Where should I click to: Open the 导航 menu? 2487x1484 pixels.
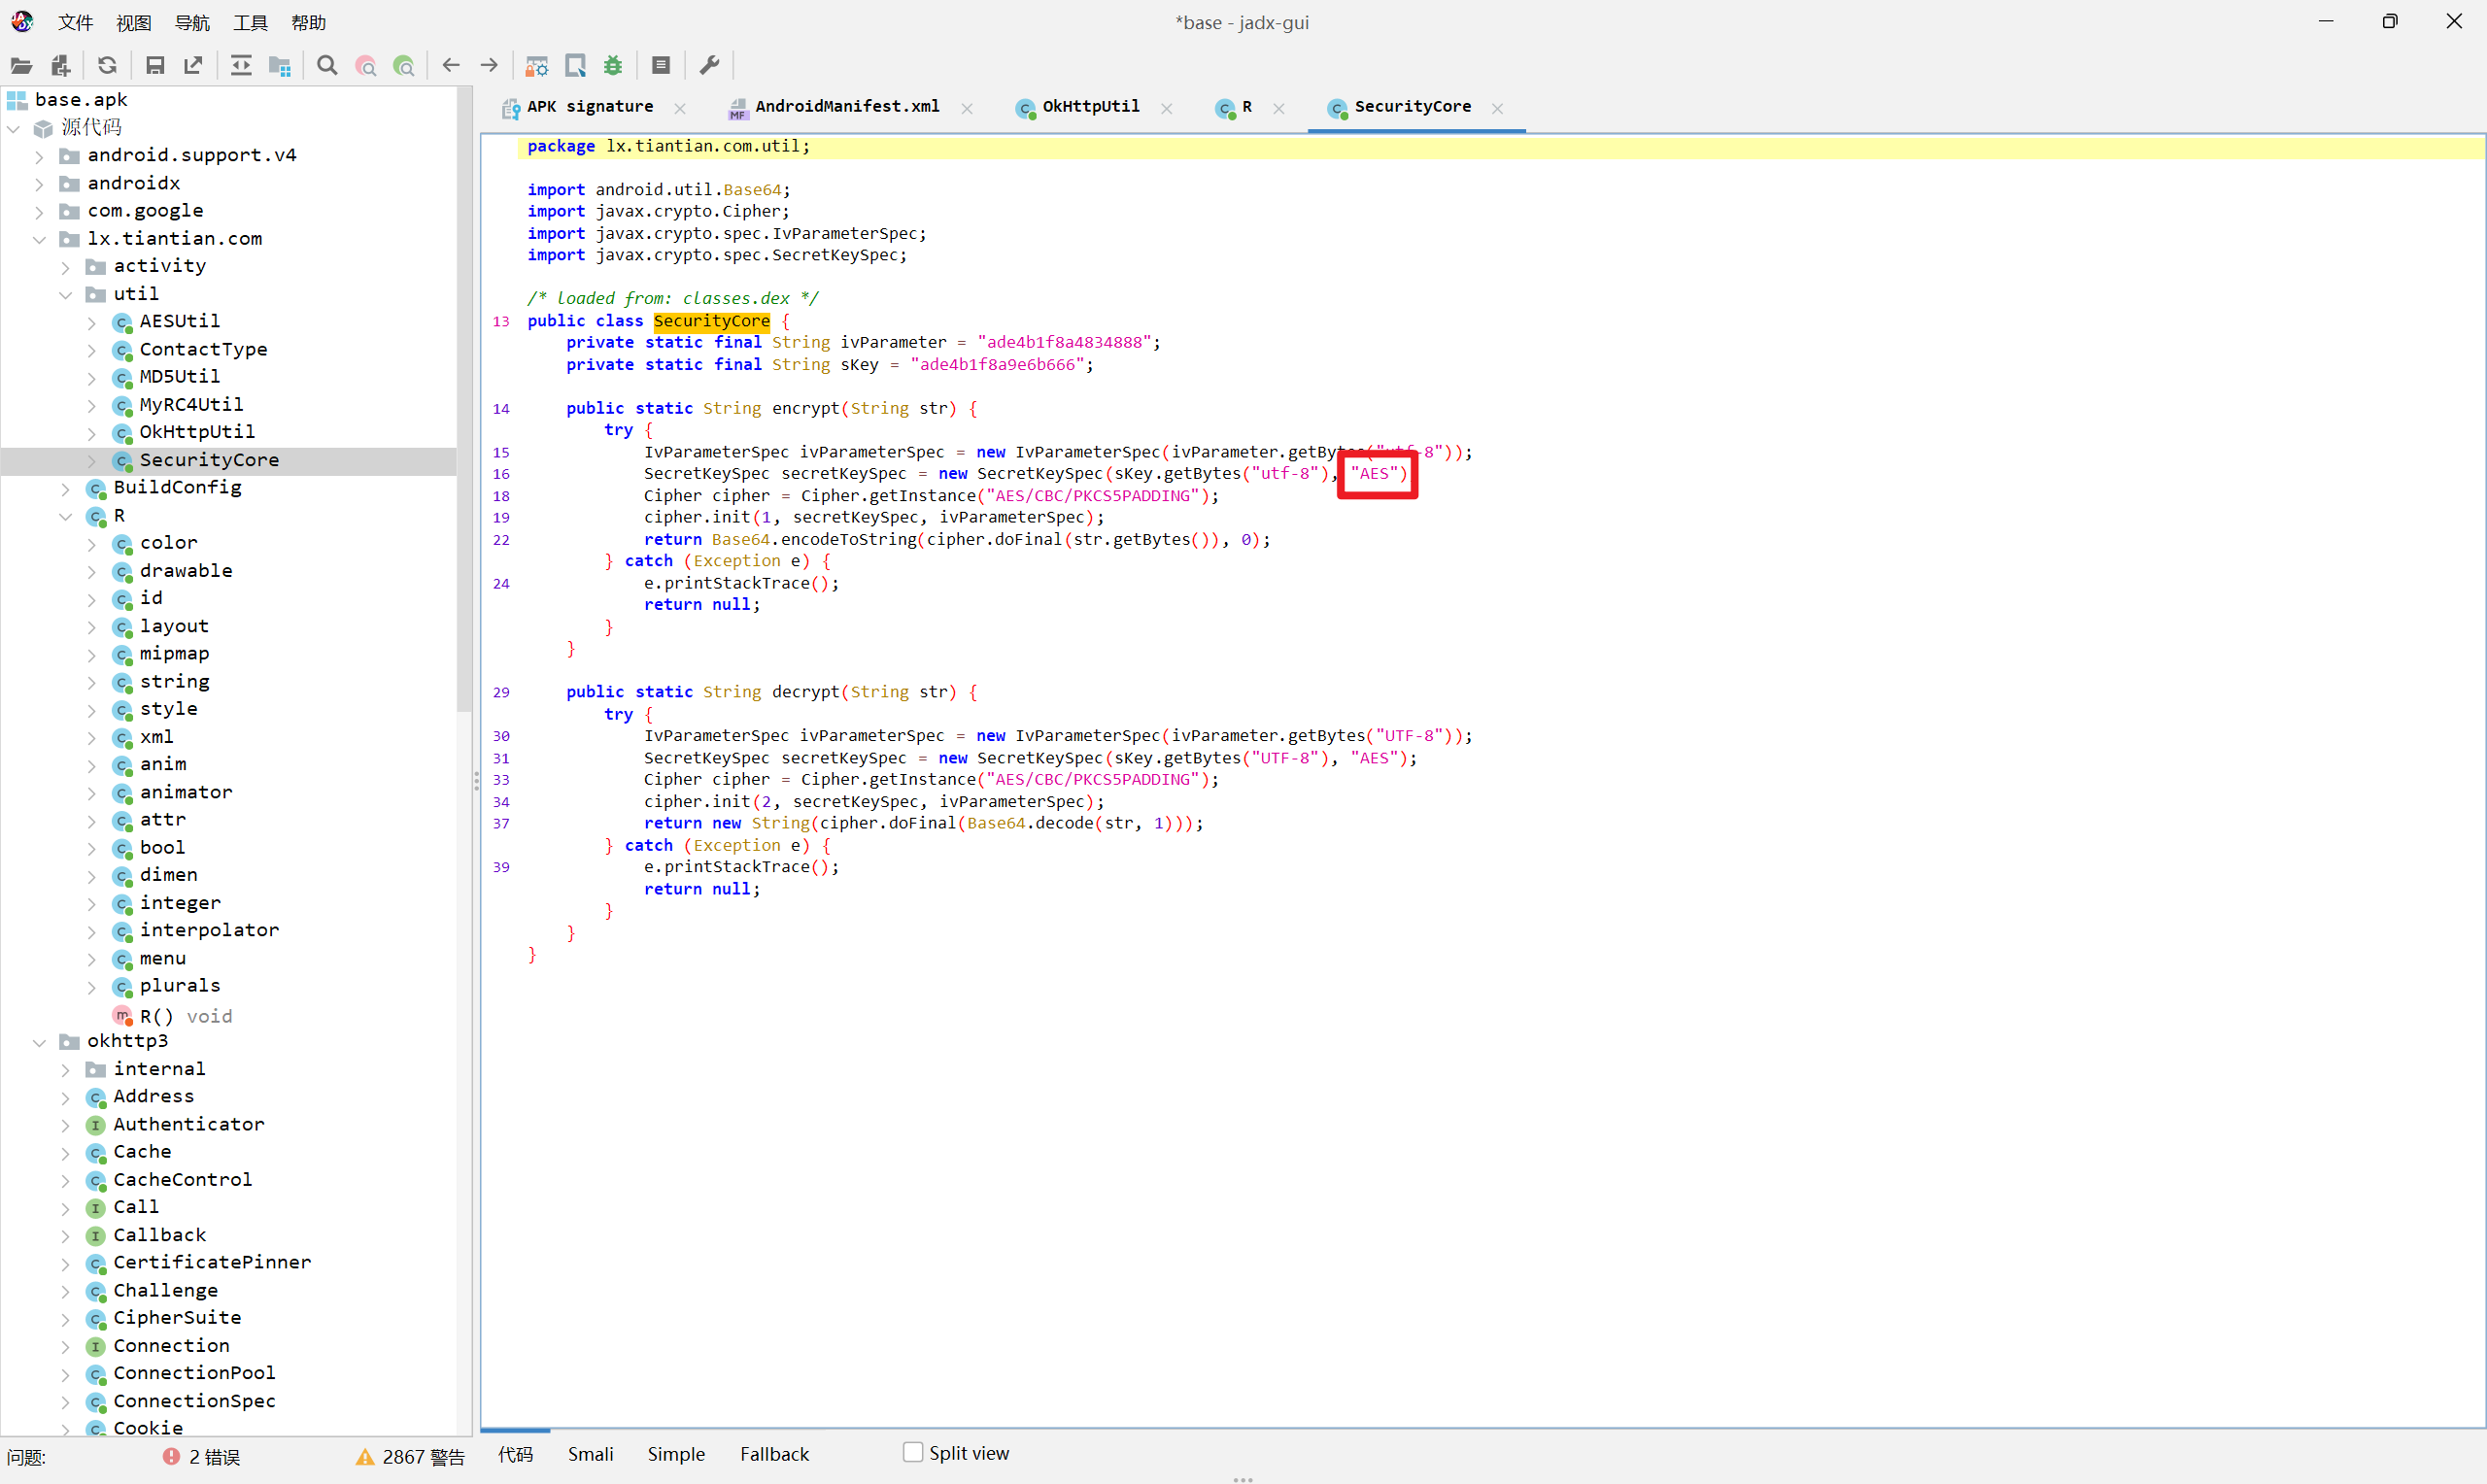192,22
